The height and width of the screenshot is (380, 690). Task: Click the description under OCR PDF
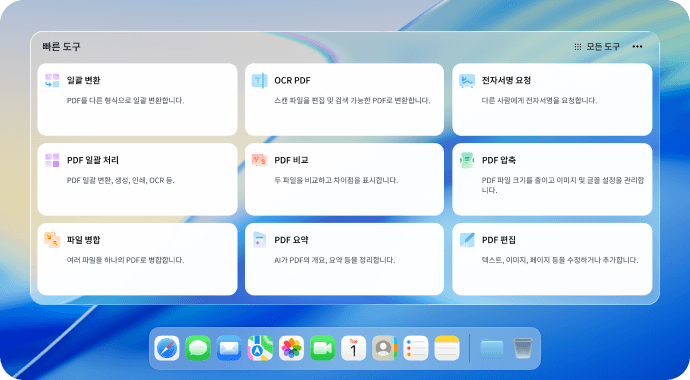(352, 101)
